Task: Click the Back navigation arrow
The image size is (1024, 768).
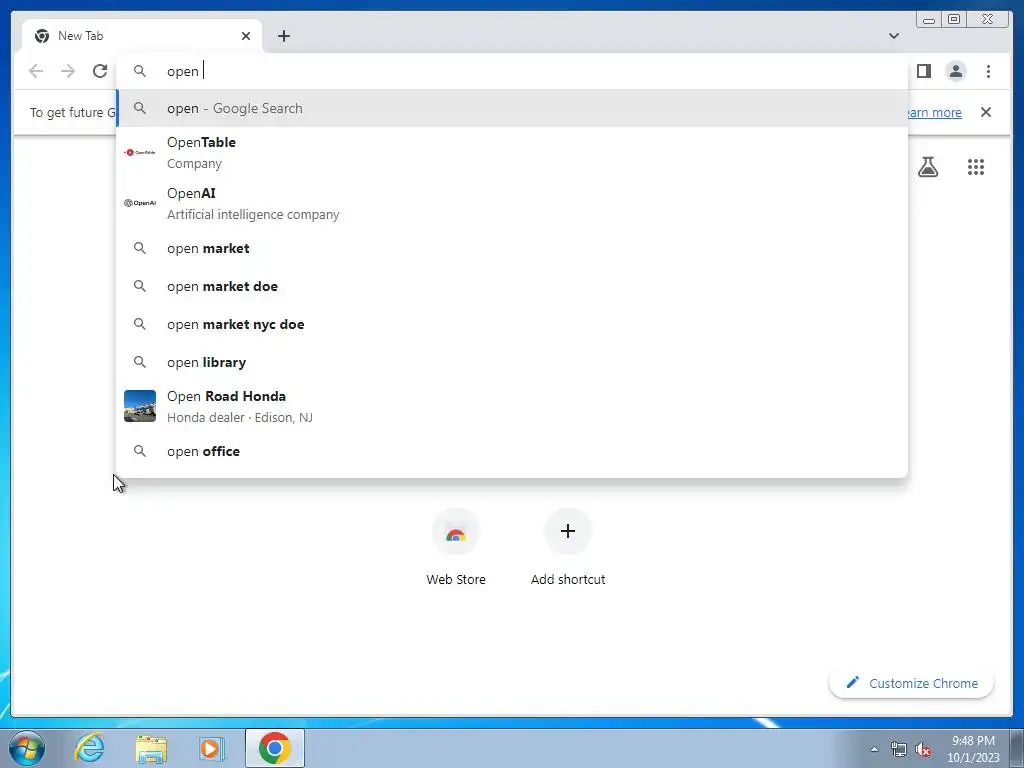Action: click(36, 71)
